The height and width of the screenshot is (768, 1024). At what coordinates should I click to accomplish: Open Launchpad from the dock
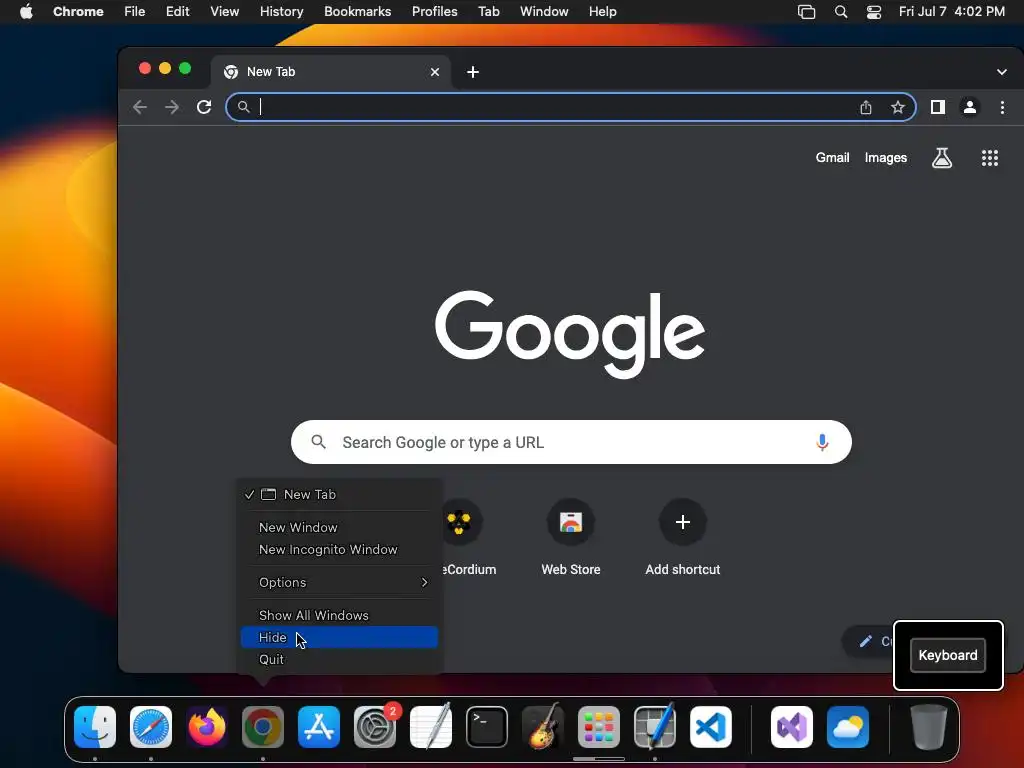599,727
